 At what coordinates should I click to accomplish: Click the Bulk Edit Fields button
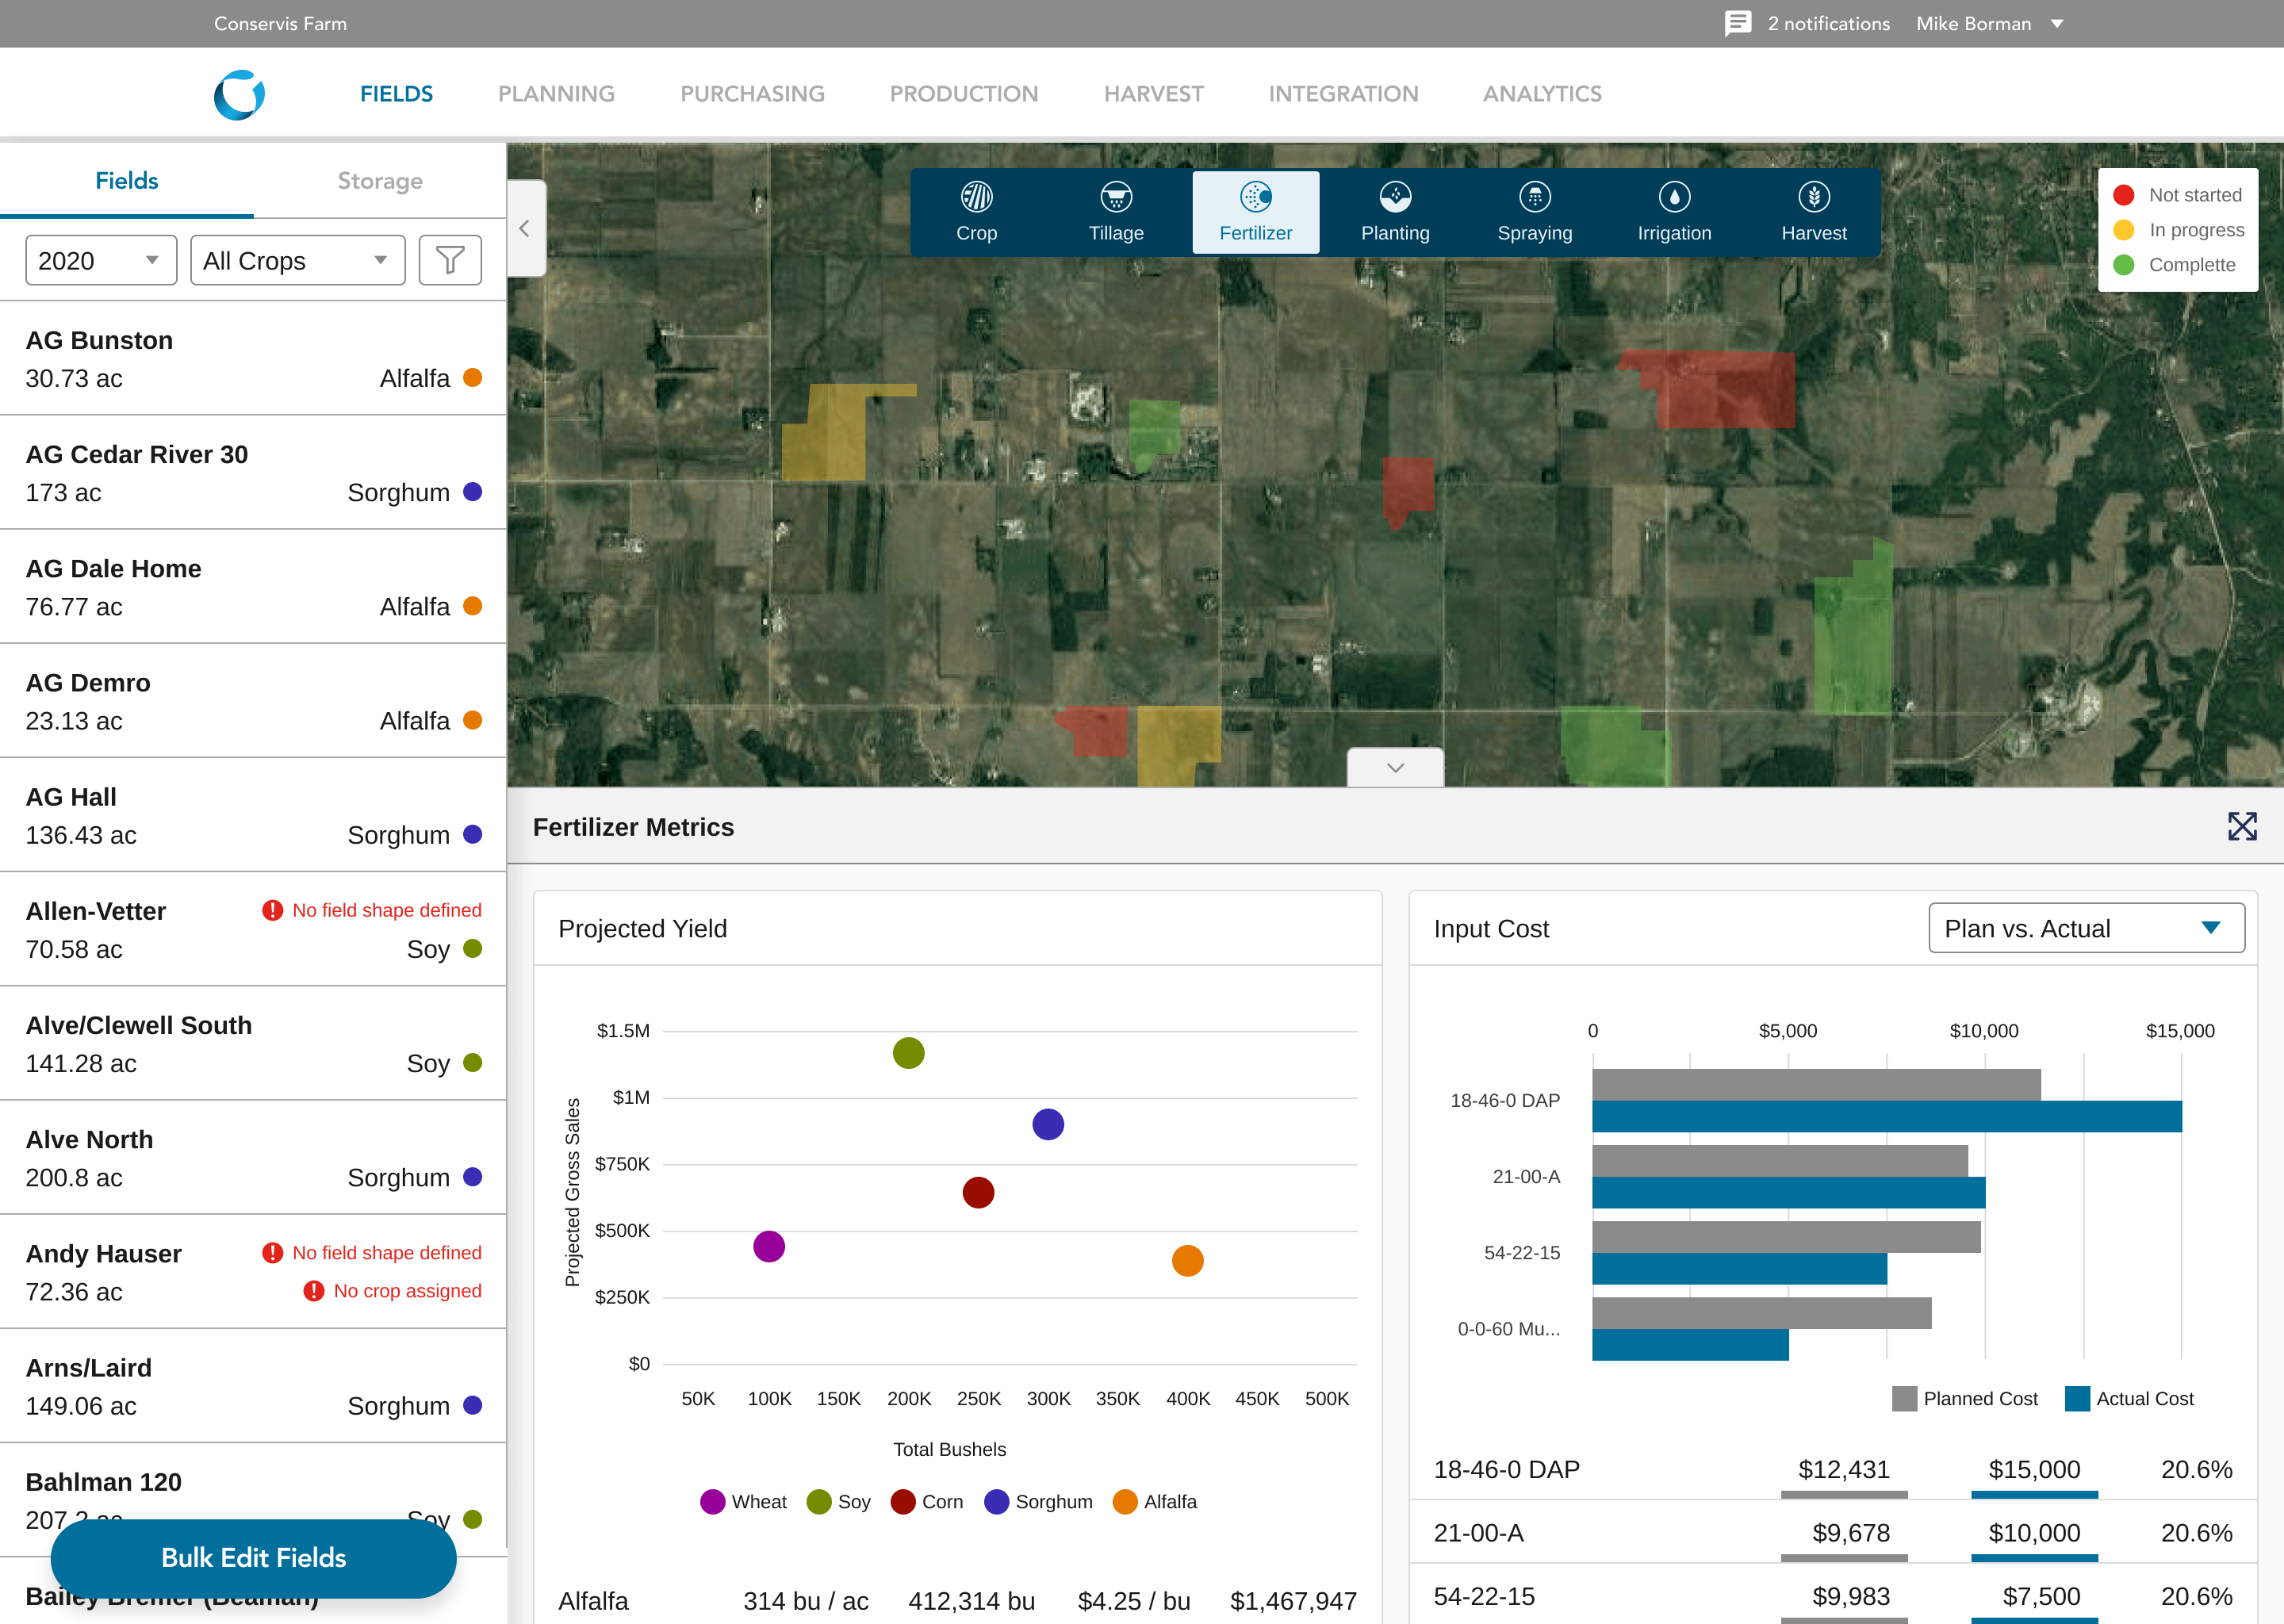254,1557
